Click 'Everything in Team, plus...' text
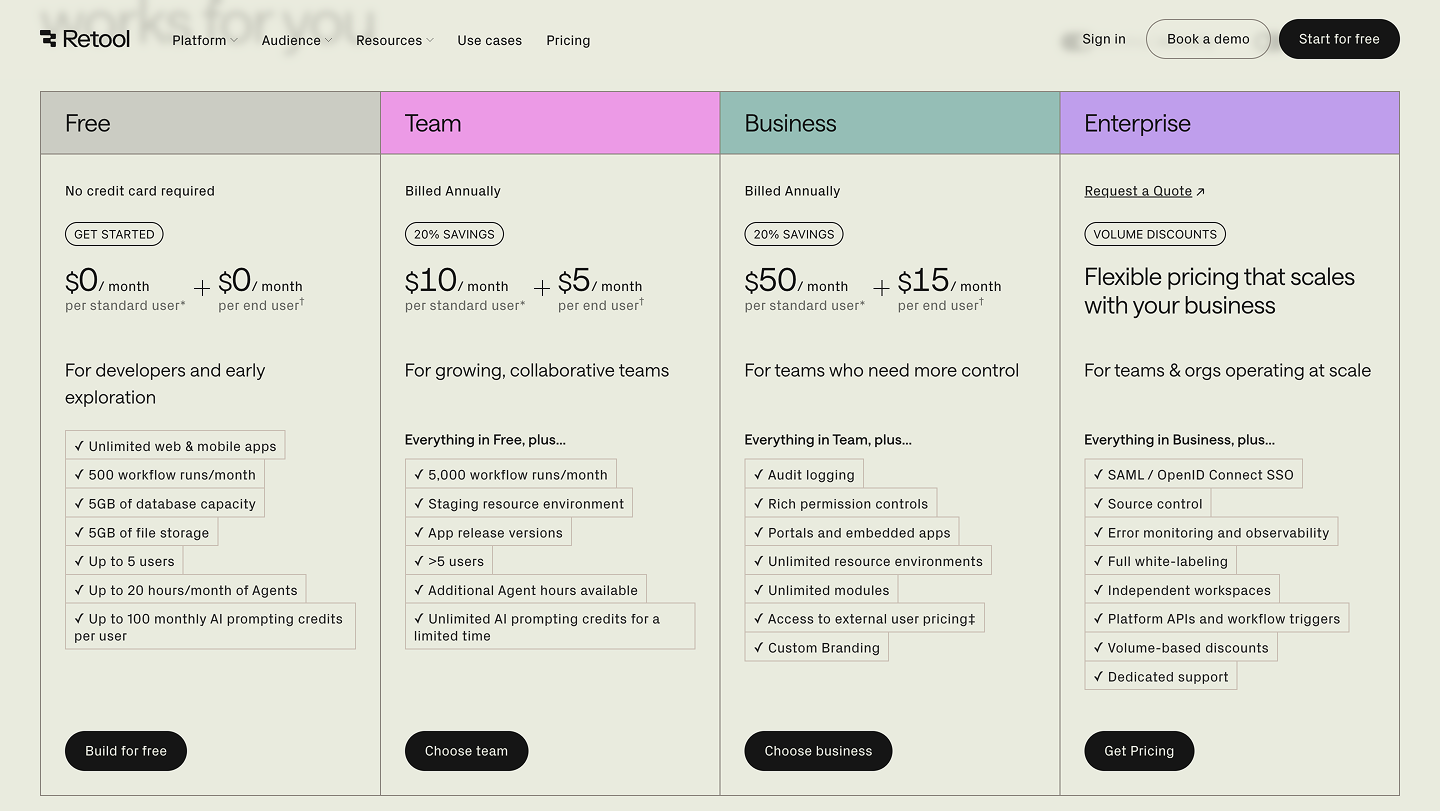The height and width of the screenshot is (811, 1440). (x=828, y=440)
